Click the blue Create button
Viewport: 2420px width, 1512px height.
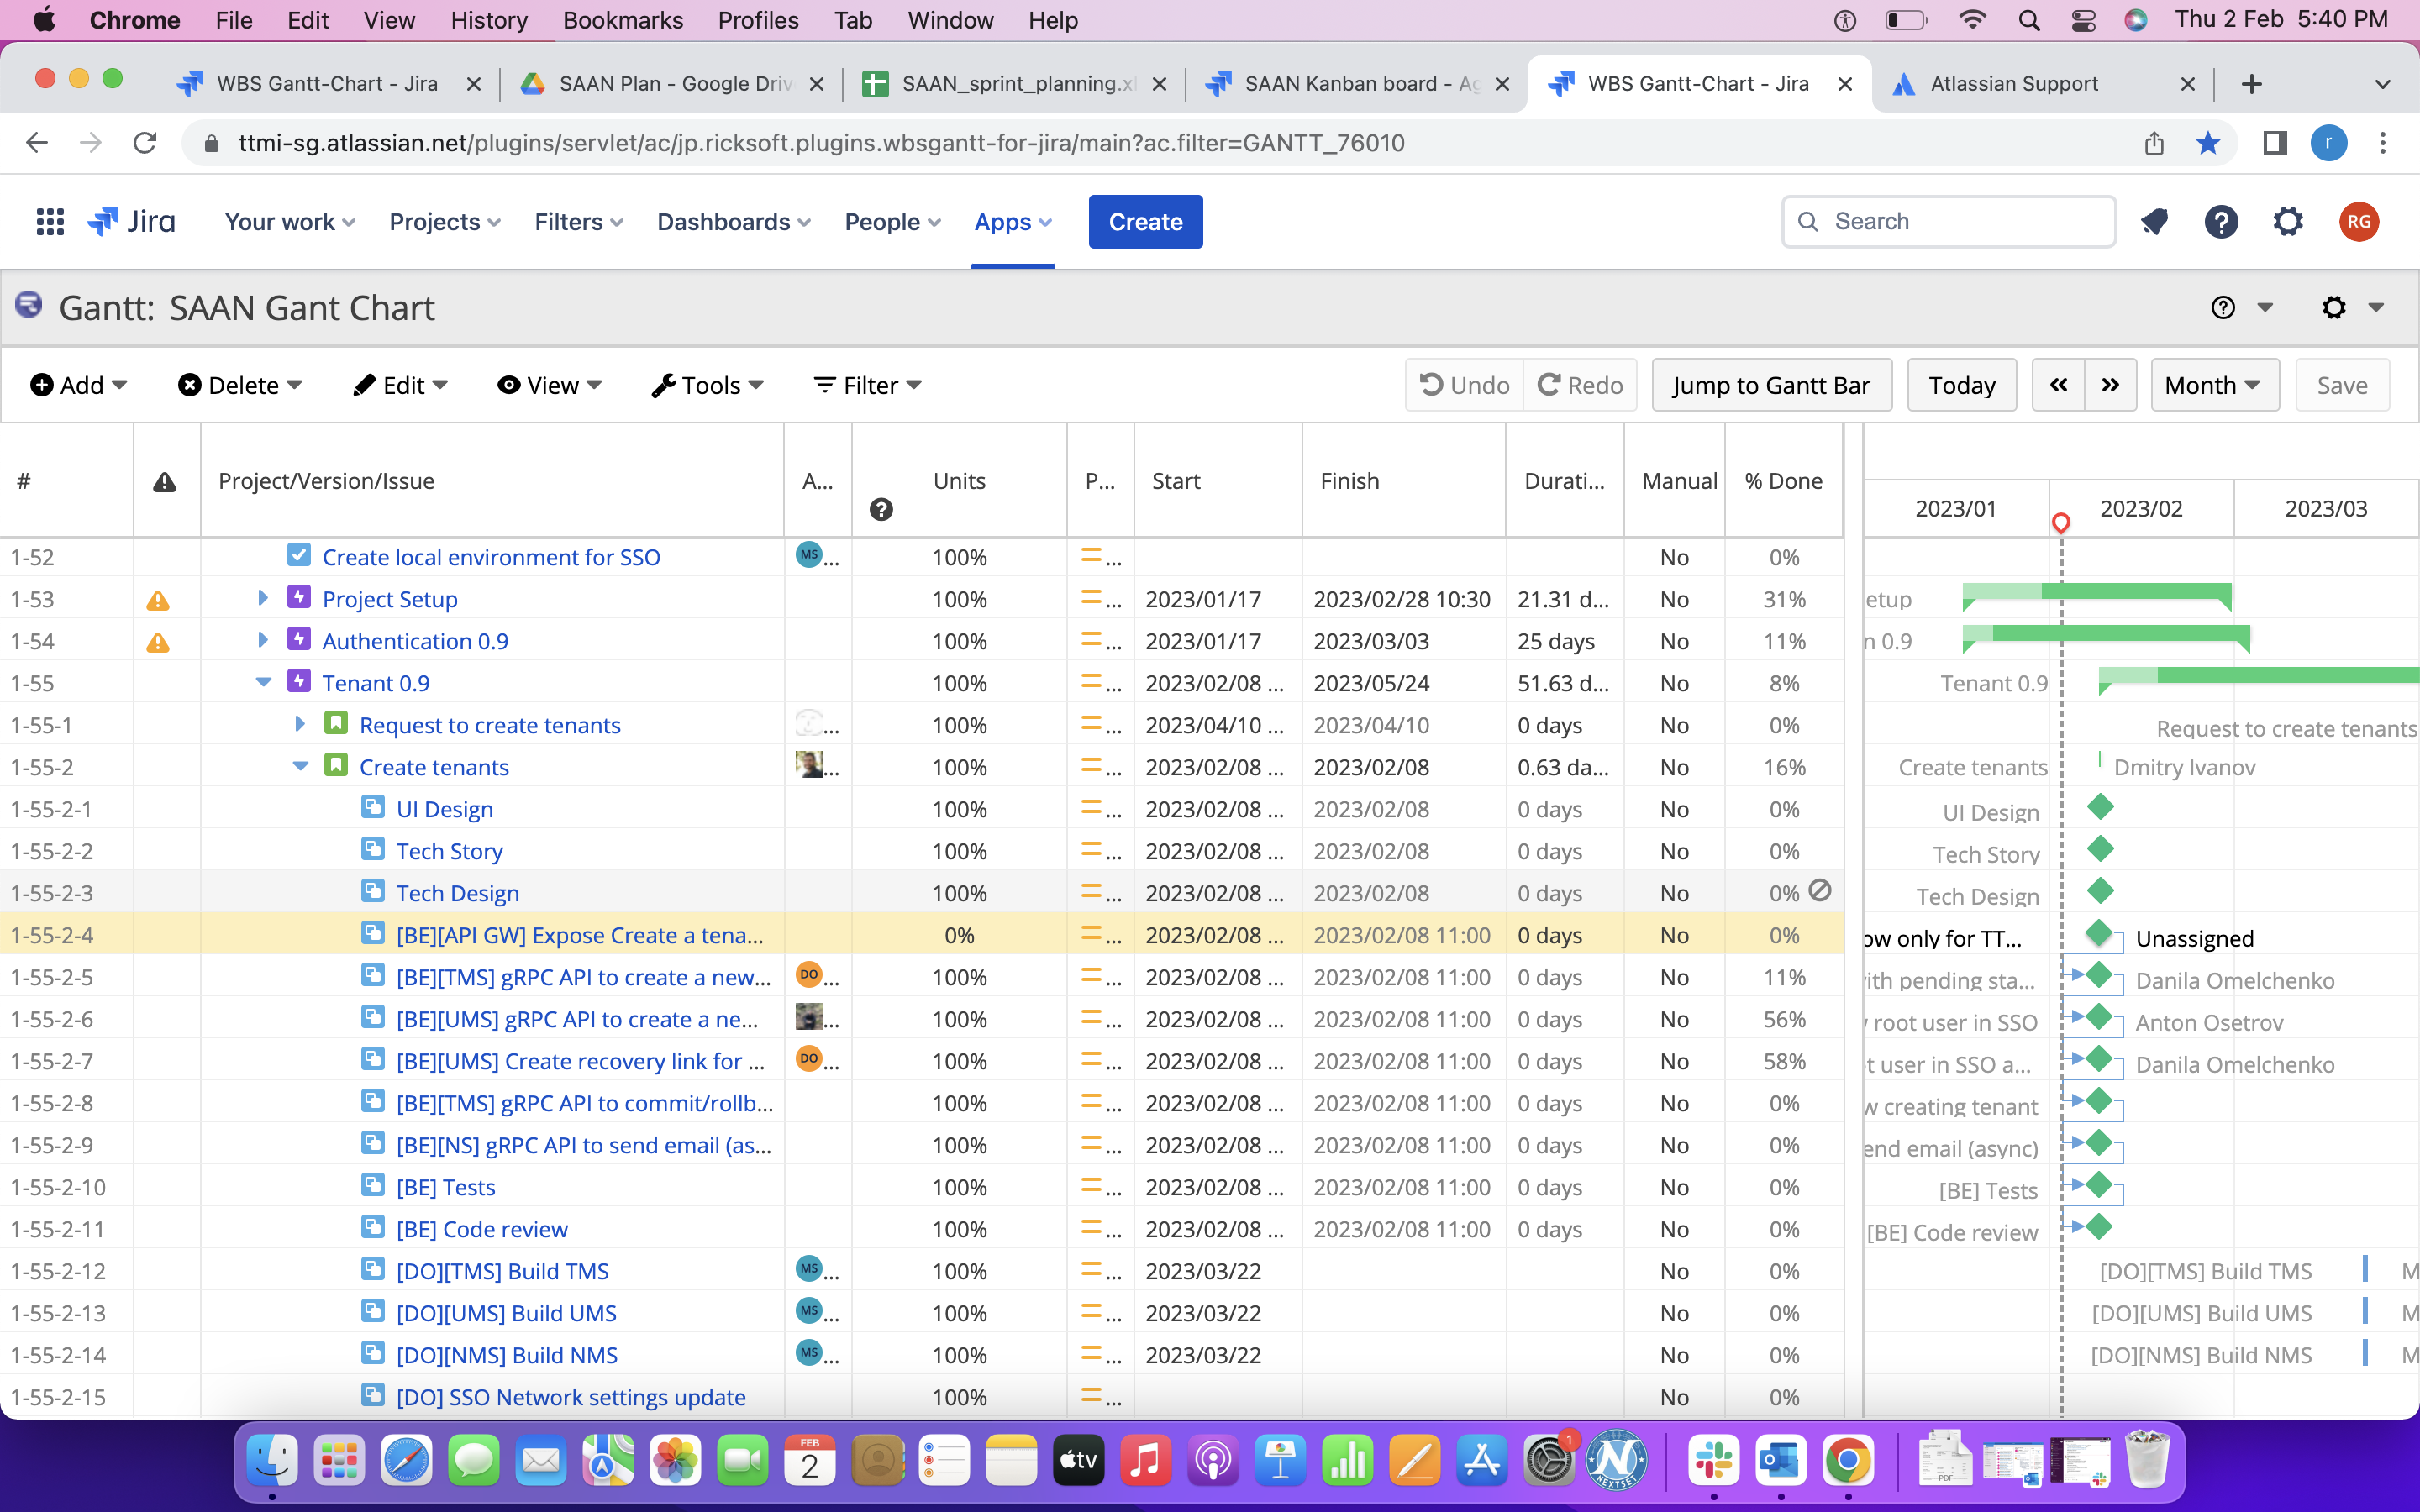1145,222
